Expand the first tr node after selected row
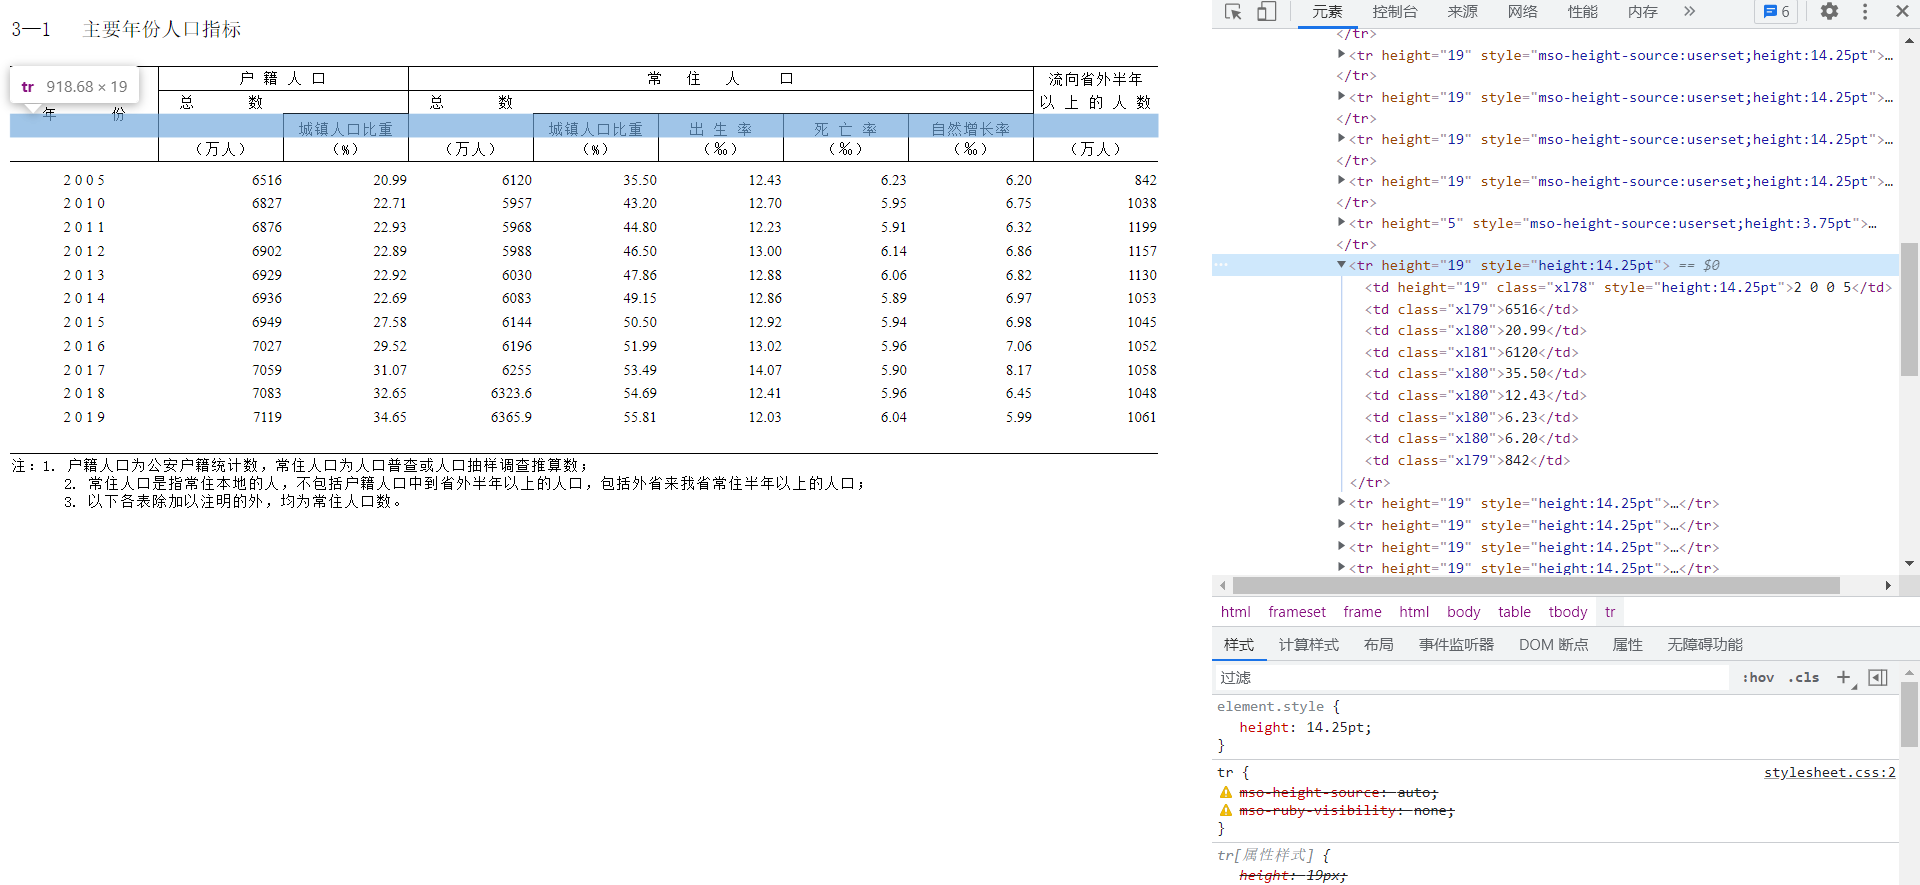Screen dimensions: 1920x885 pos(1341,503)
